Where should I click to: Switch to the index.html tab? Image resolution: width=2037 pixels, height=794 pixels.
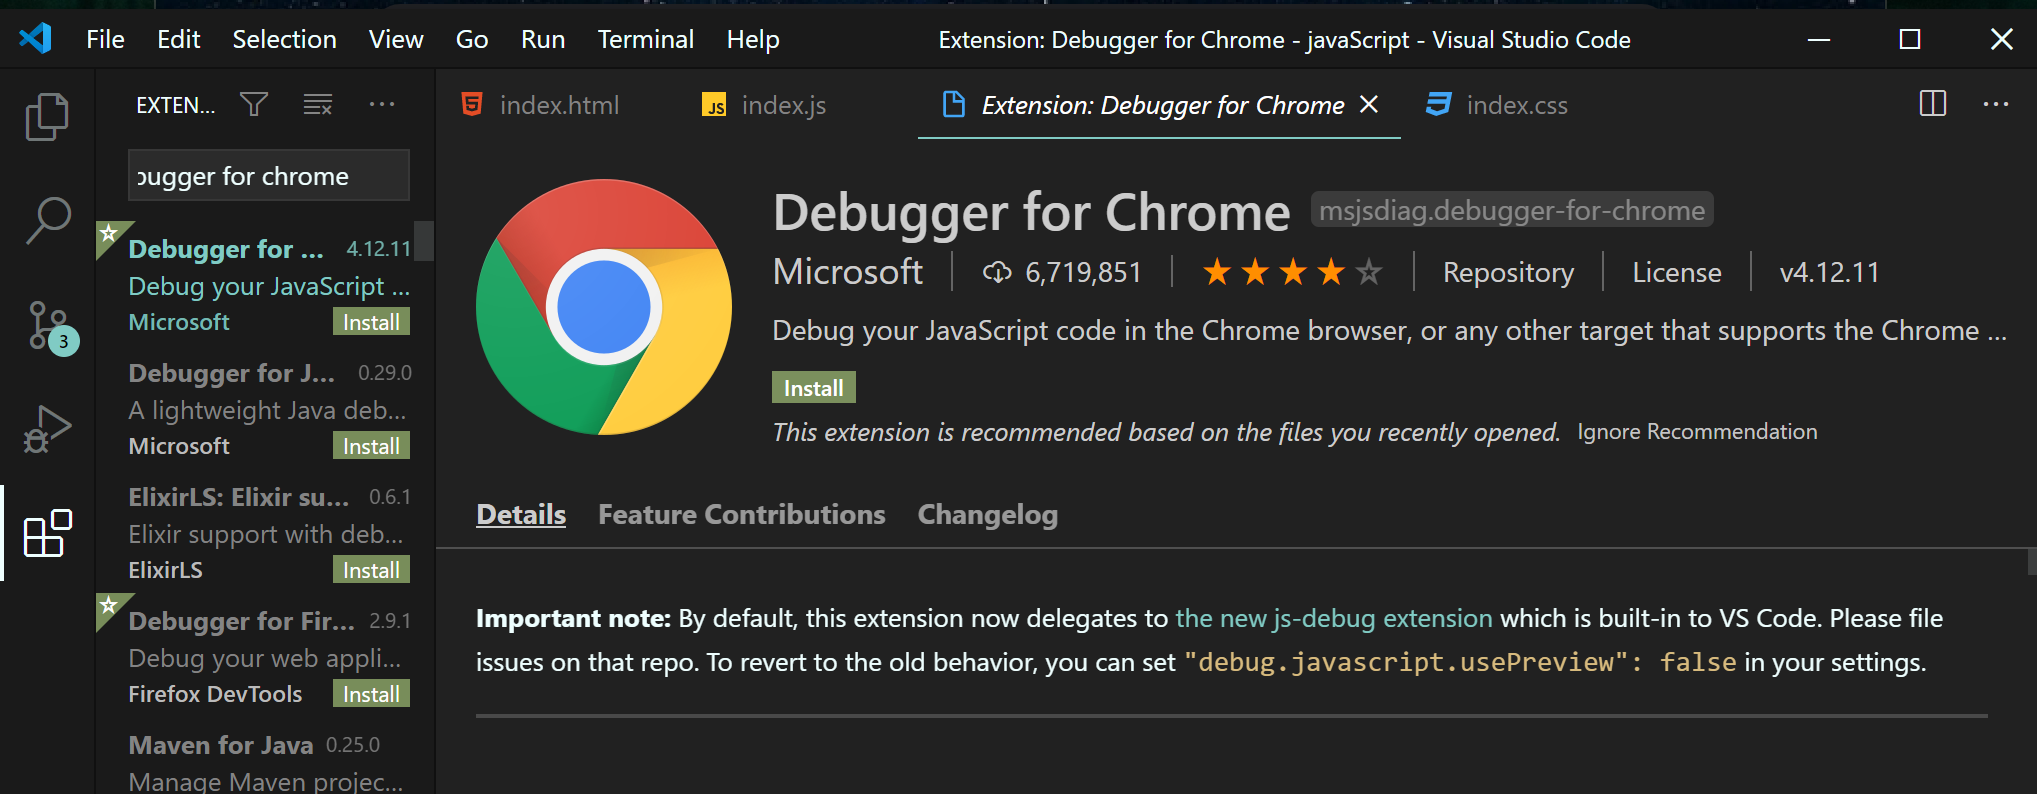[x=541, y=104]
